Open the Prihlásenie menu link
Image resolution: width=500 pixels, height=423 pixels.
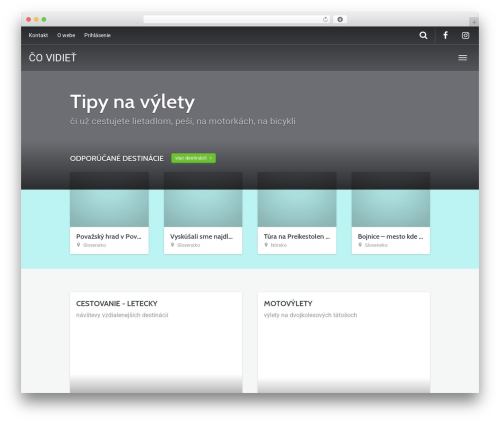(97, 35)
